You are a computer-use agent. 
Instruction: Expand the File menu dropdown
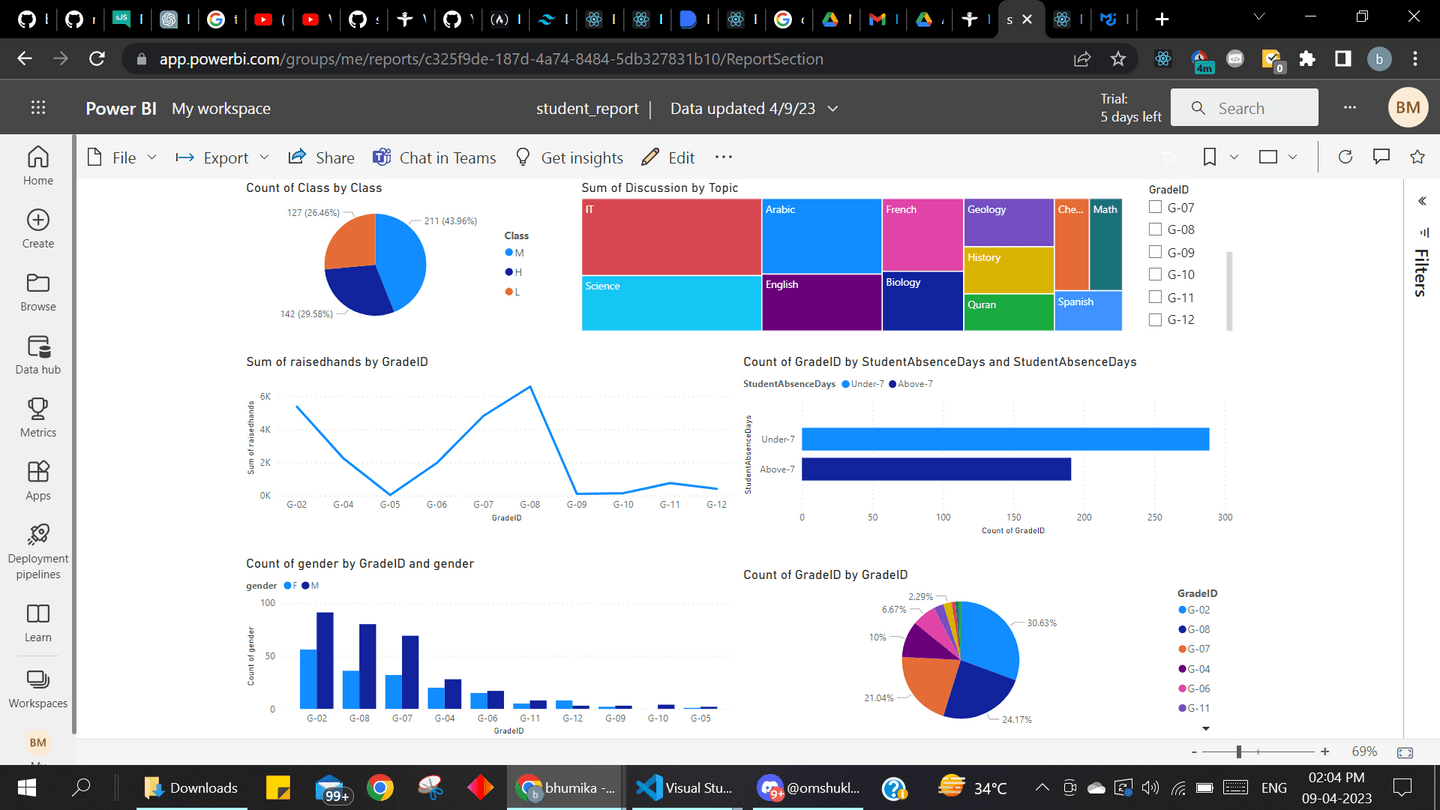(x=152, y=157)
